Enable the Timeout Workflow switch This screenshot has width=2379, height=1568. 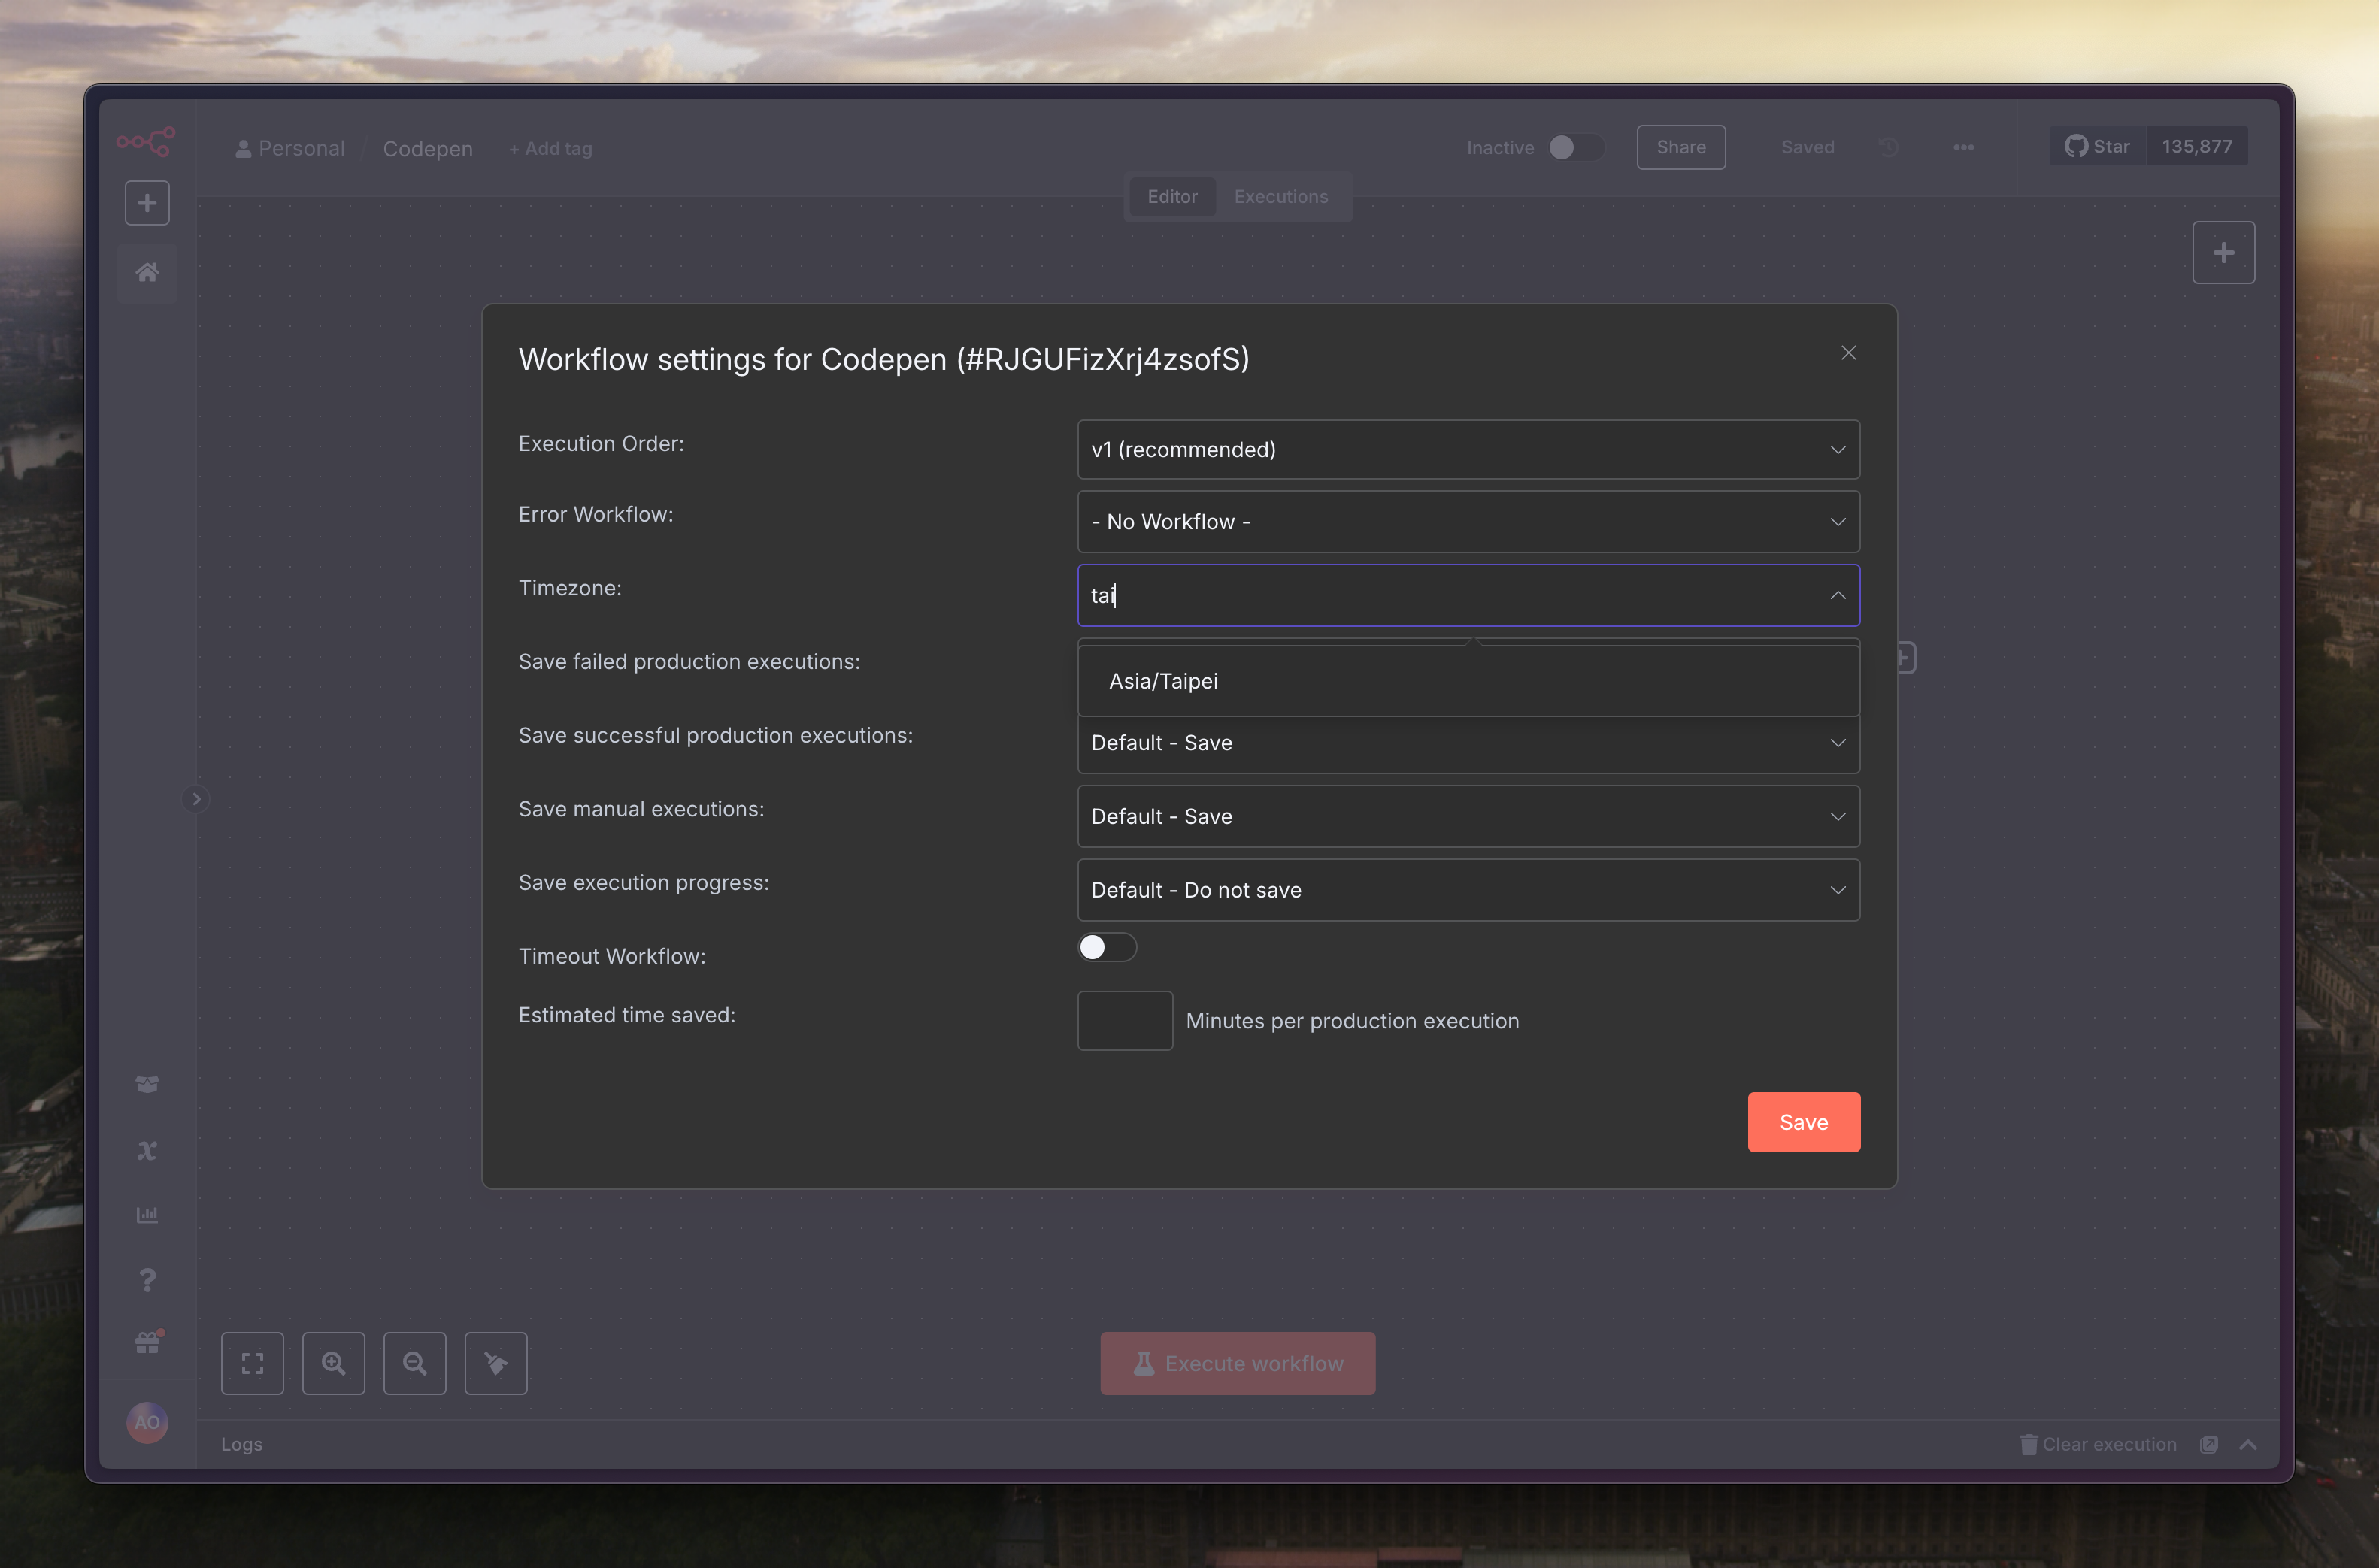tap(1106, 946)
